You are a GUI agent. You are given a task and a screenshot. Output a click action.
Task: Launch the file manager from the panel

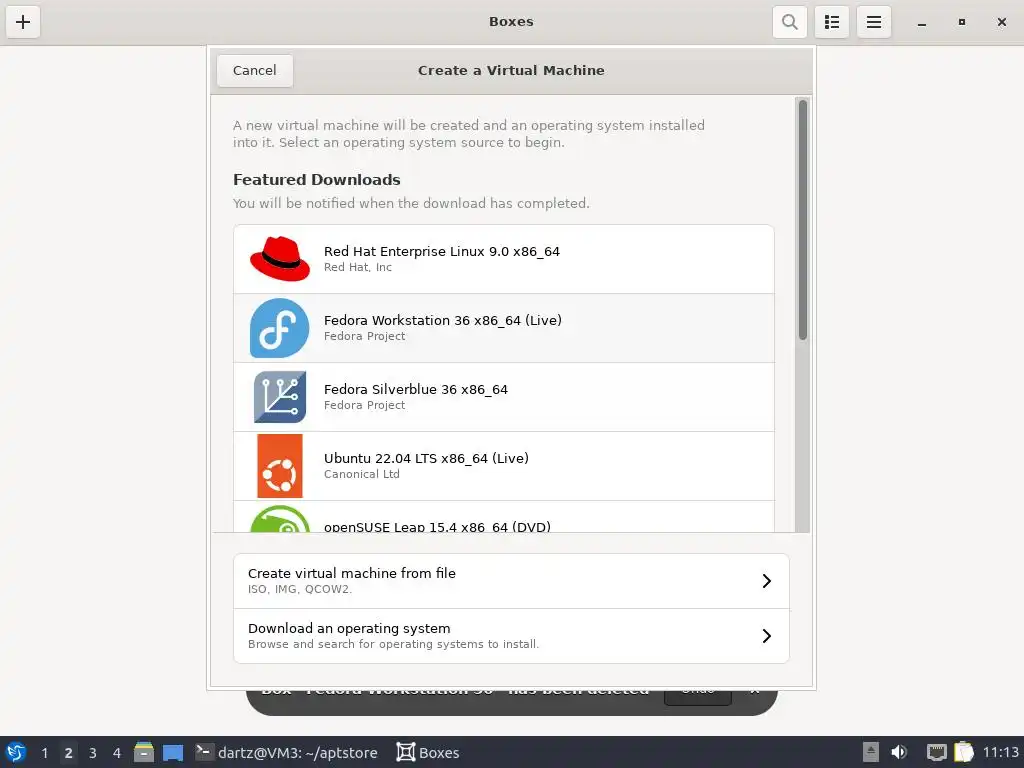(144, 752)
